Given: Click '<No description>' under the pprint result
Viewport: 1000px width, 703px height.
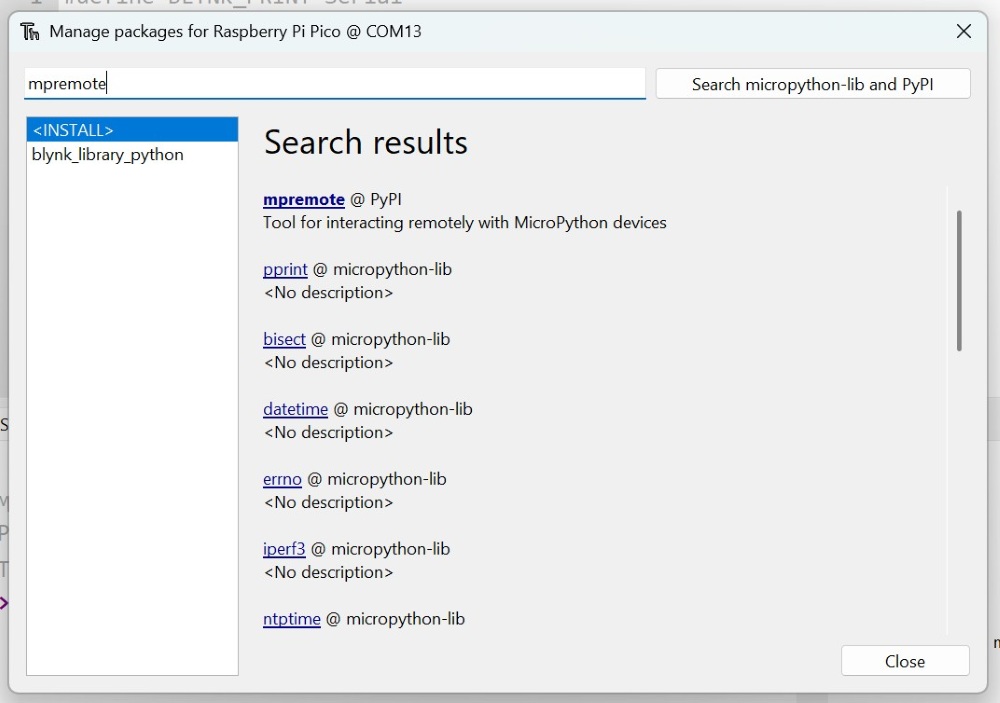Looking at the screenshot, I should pos(328,293).
